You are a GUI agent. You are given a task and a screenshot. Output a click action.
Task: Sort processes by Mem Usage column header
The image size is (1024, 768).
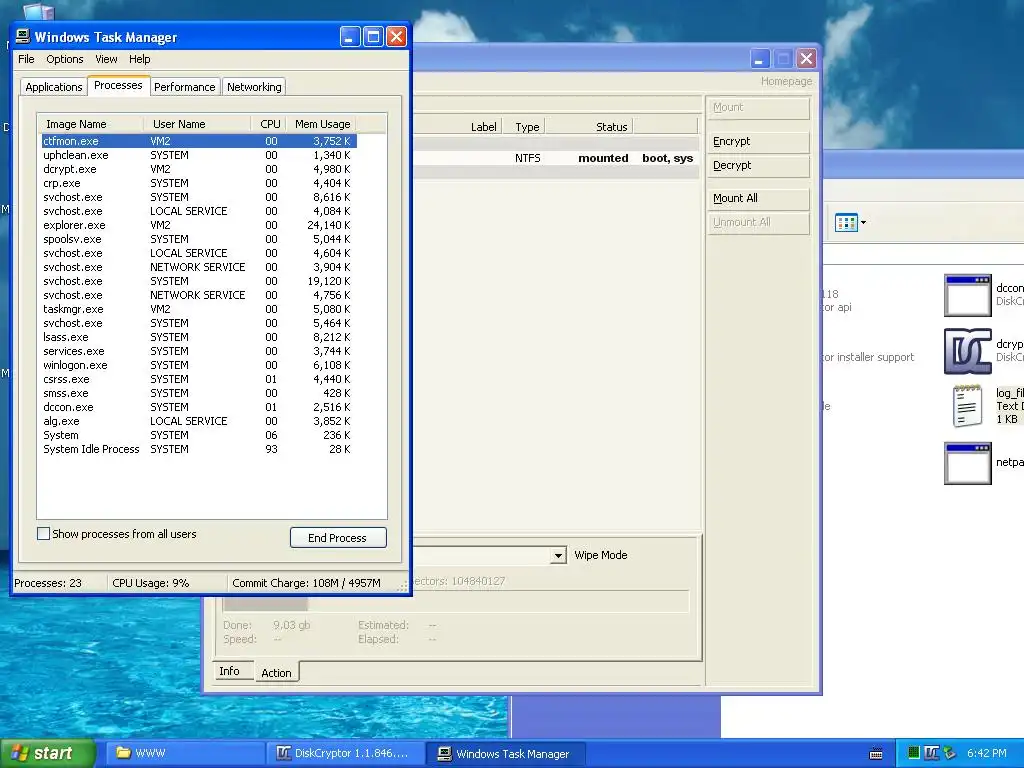click(321, 124)
